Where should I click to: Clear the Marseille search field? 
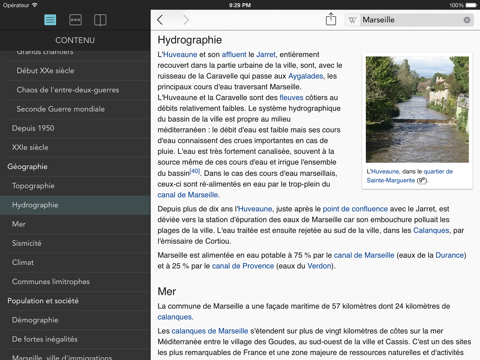tap(467, 20)
